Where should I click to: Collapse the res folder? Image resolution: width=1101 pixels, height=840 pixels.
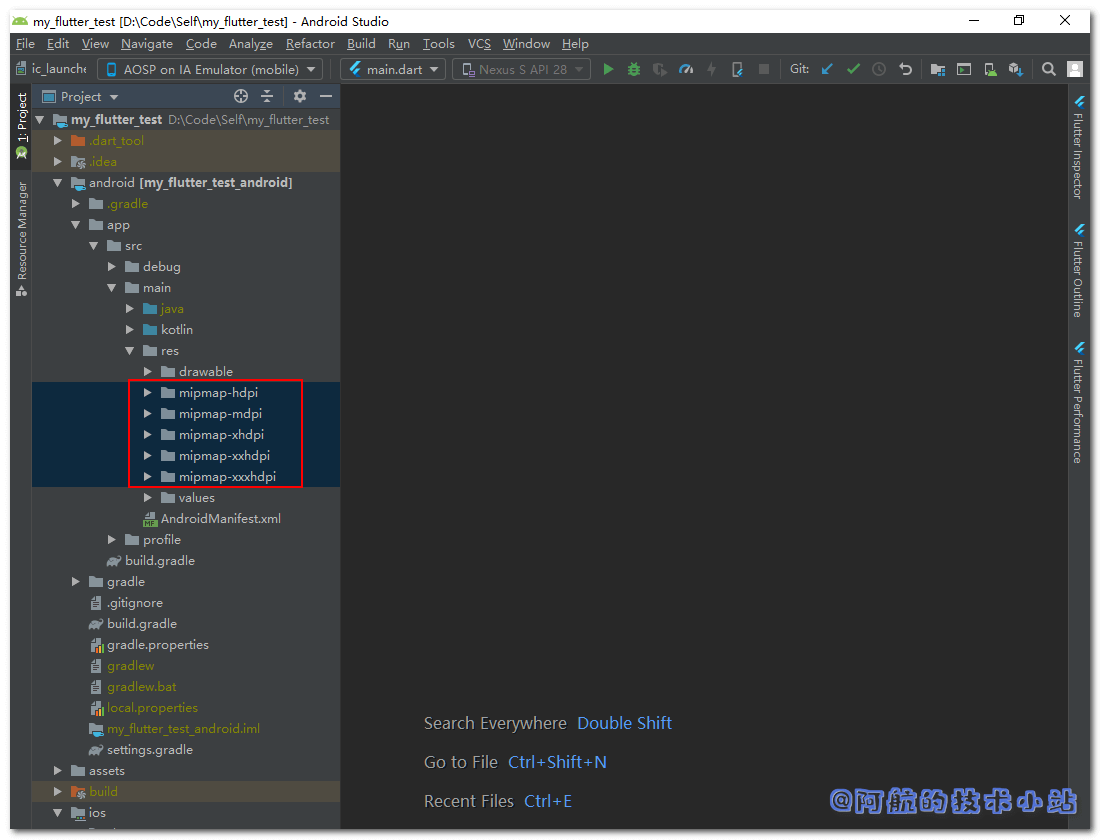130,351
